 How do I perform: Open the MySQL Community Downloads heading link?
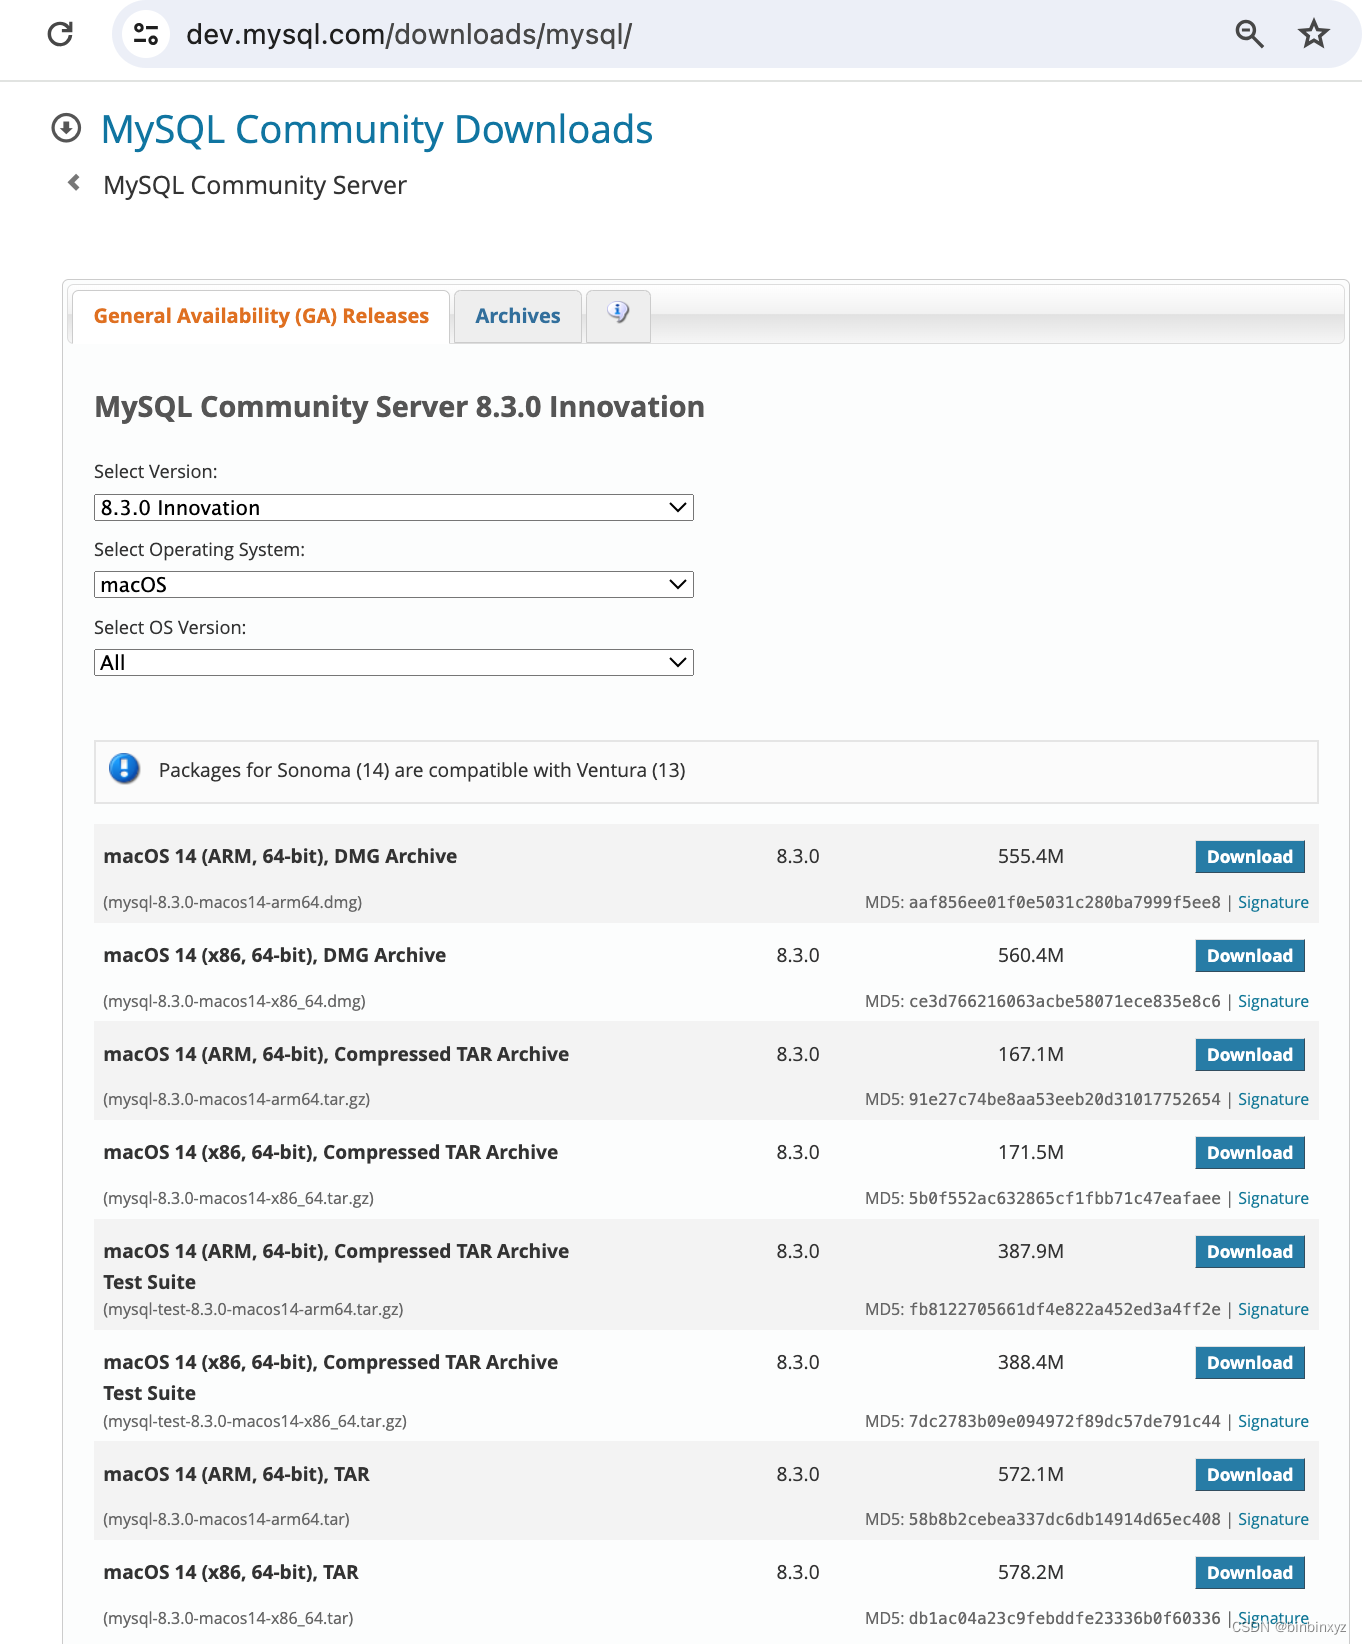[x=377, y=129]
